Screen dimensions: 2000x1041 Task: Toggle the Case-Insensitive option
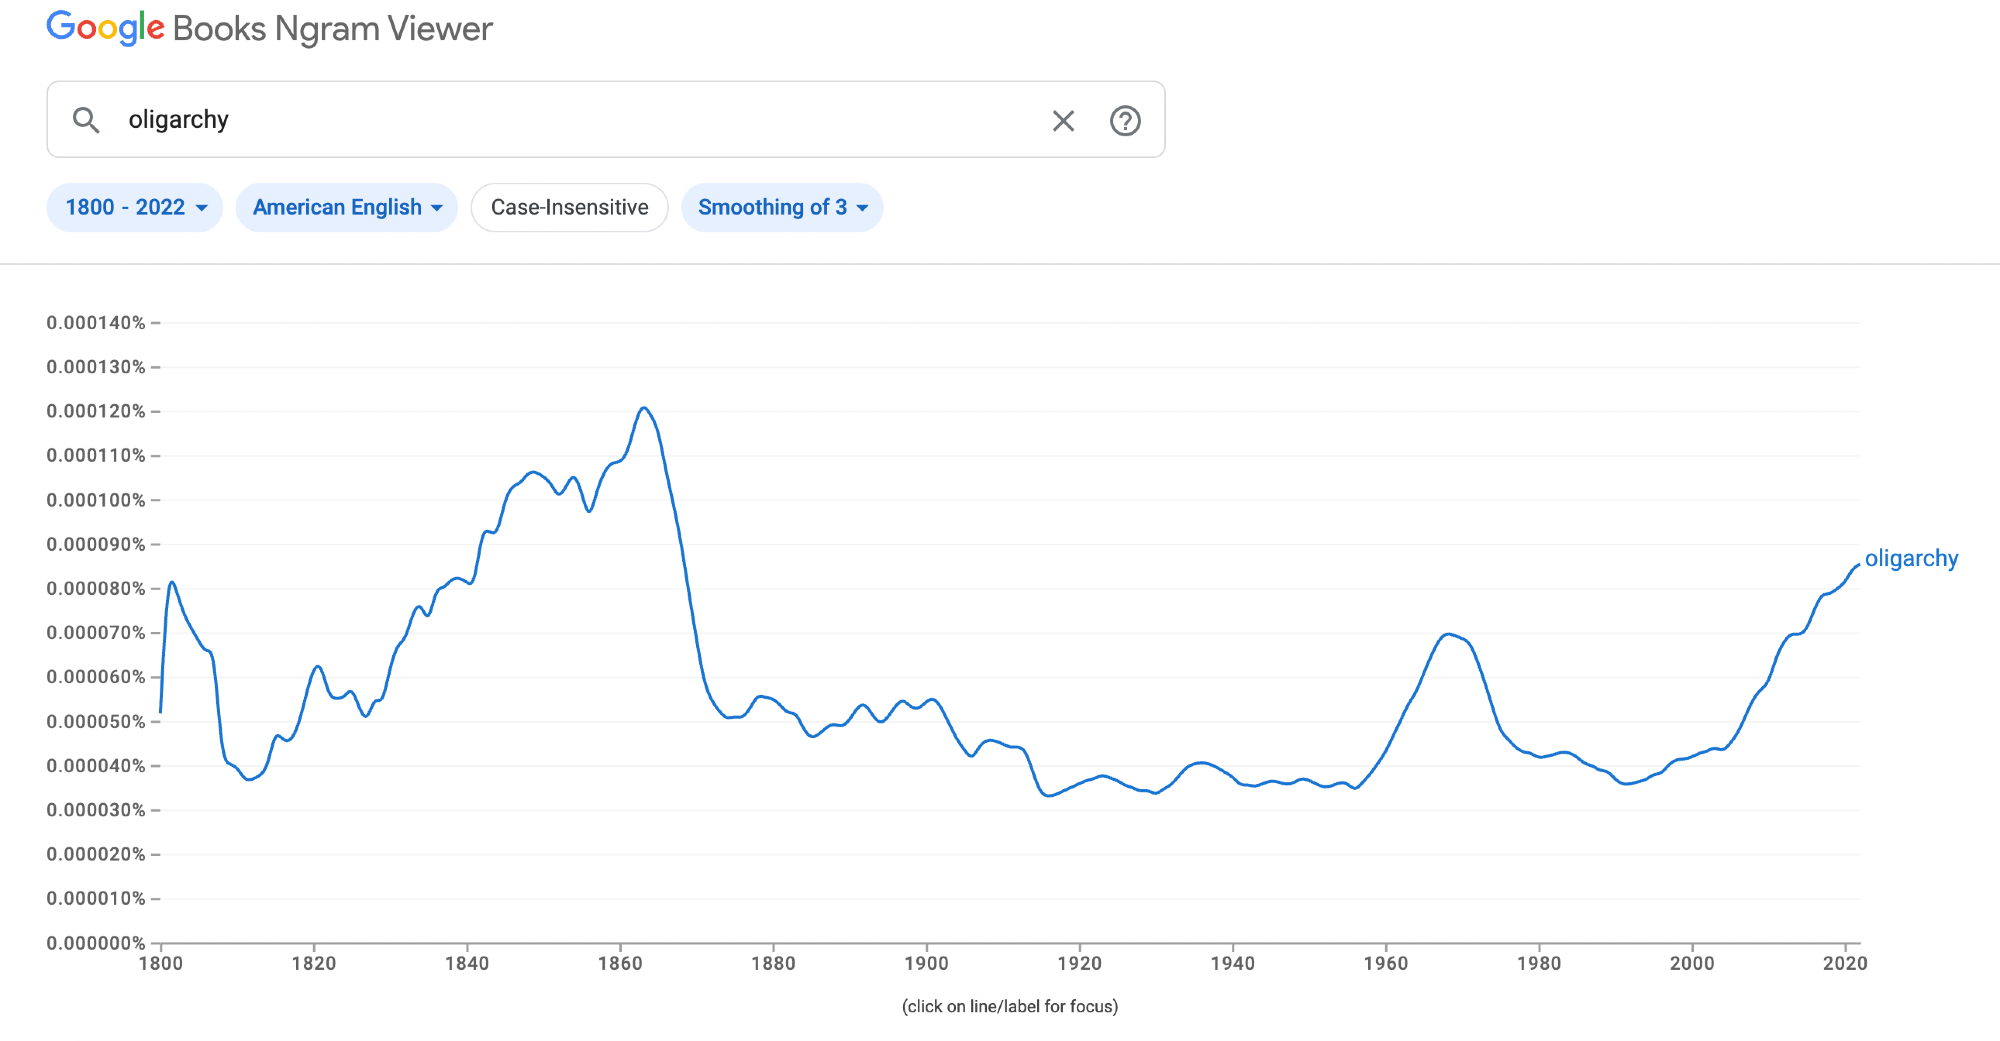click(x=569, y=207)
